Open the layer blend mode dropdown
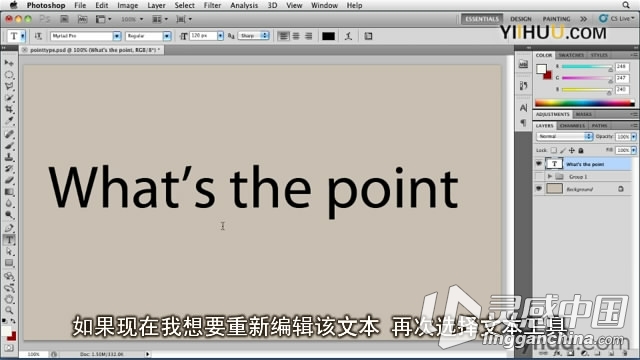 (x=564, y=136)
